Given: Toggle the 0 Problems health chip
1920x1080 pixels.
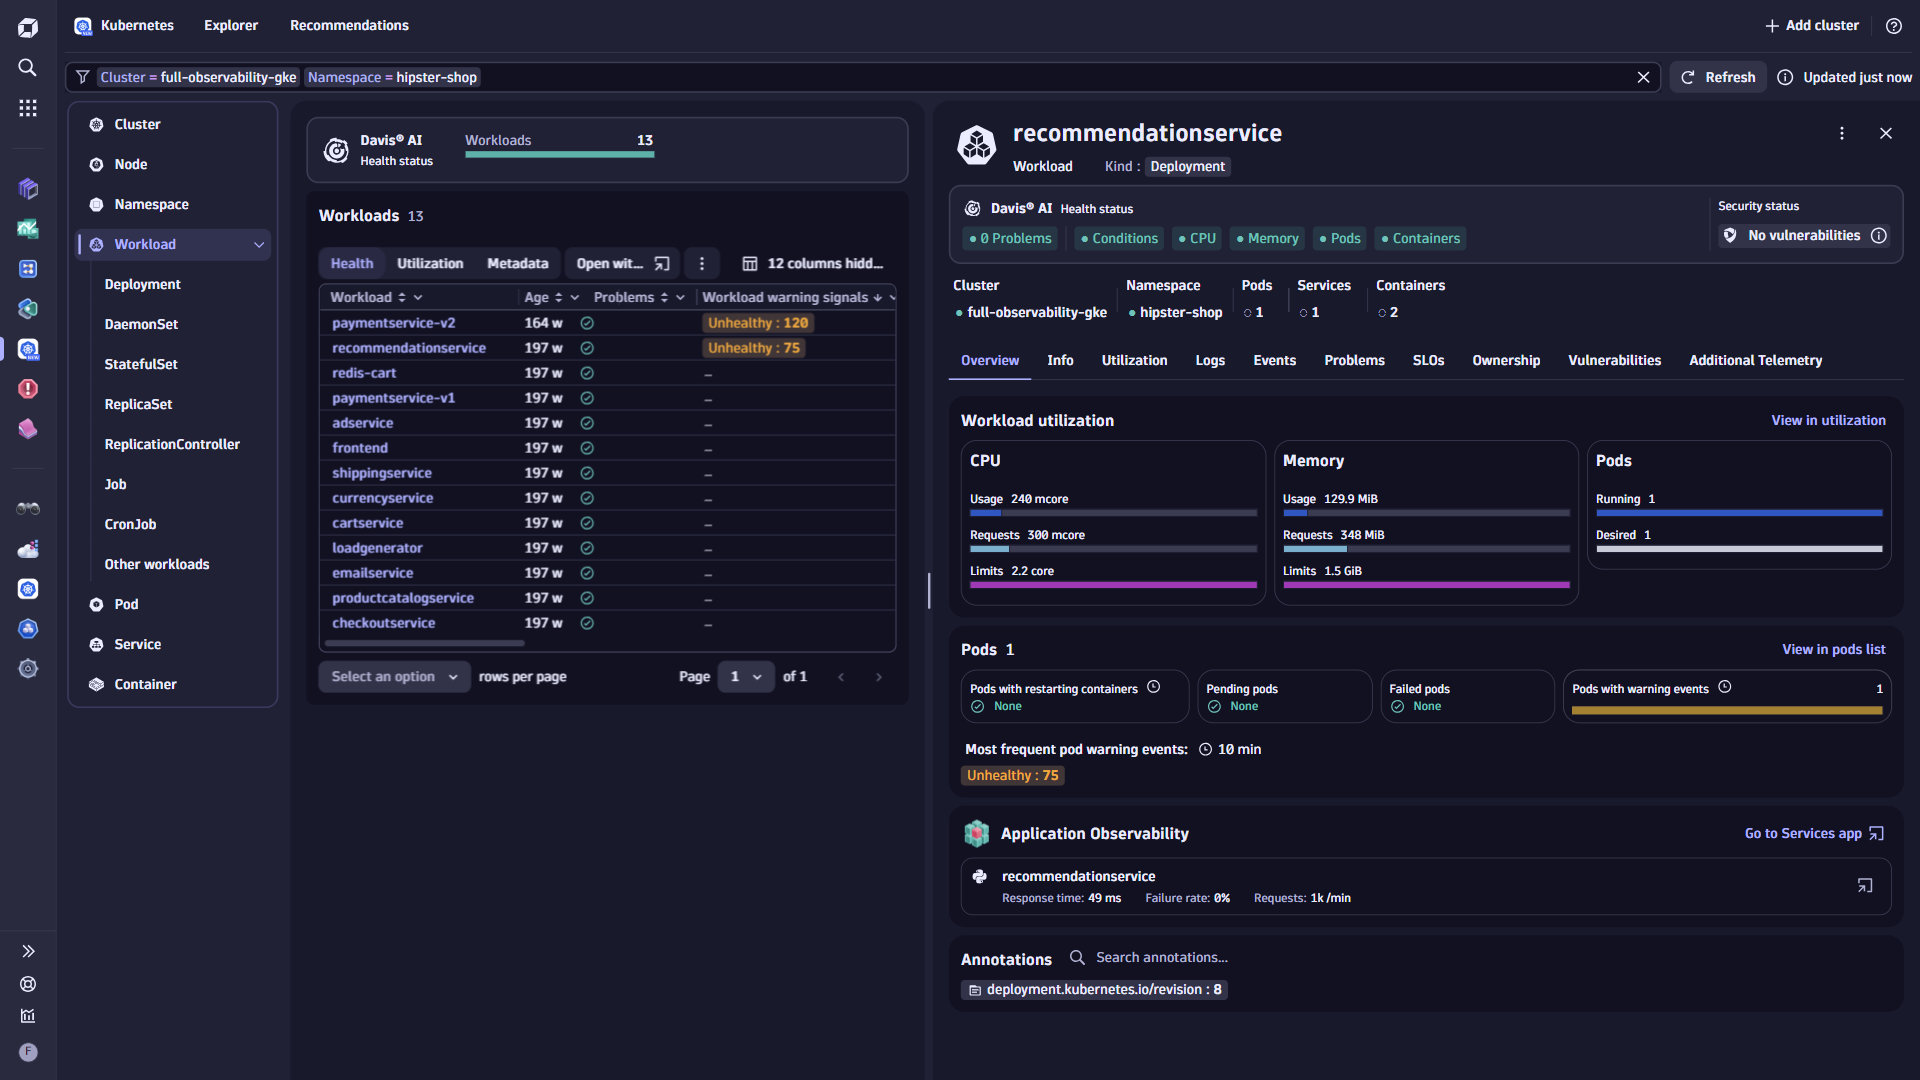Looking at the screenshot, I should (1010, 238).
